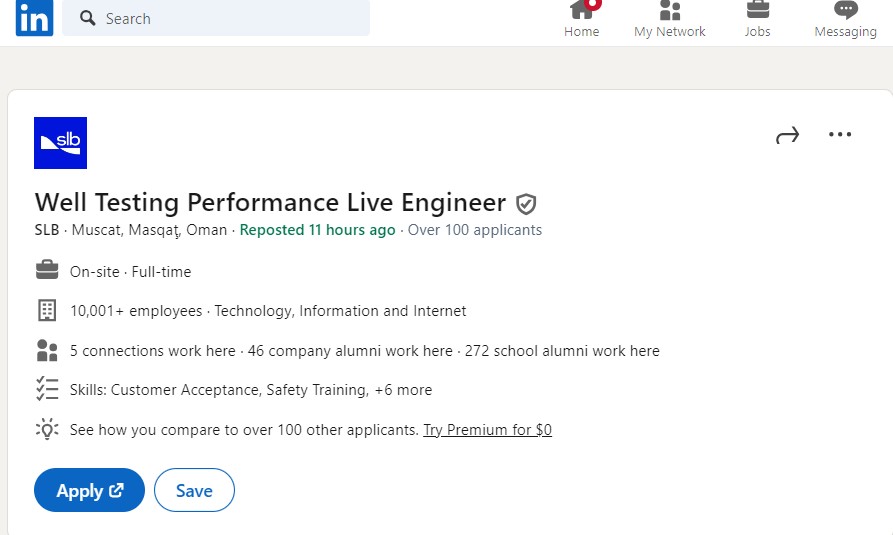The width and height of the screenshot is (893, 535).
Task: Click the Well Testing Performance Live Engineer title
Action: (x=270, y=202)
